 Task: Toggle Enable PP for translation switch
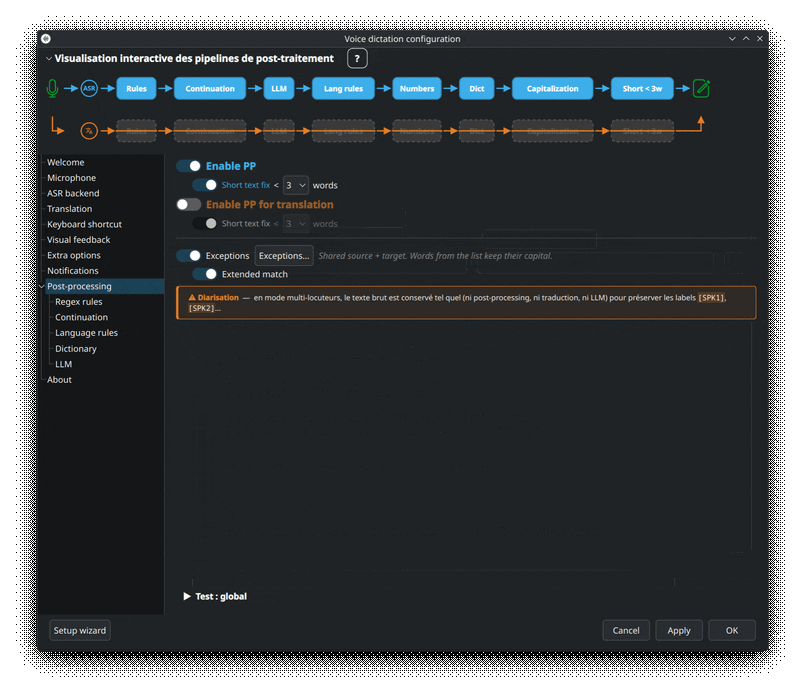coord(188,204)
